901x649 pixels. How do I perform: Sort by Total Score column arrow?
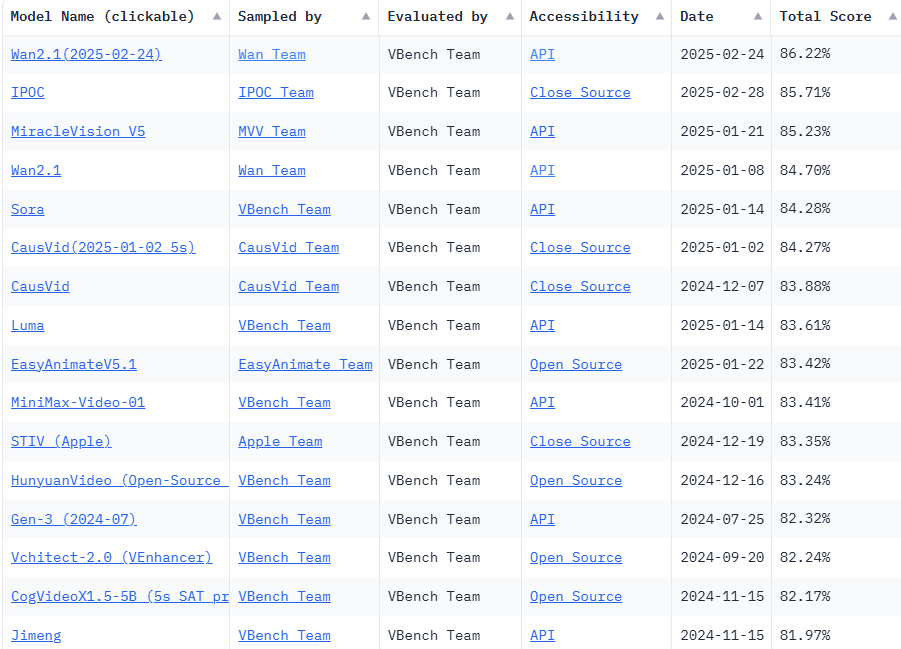[892, 16]
